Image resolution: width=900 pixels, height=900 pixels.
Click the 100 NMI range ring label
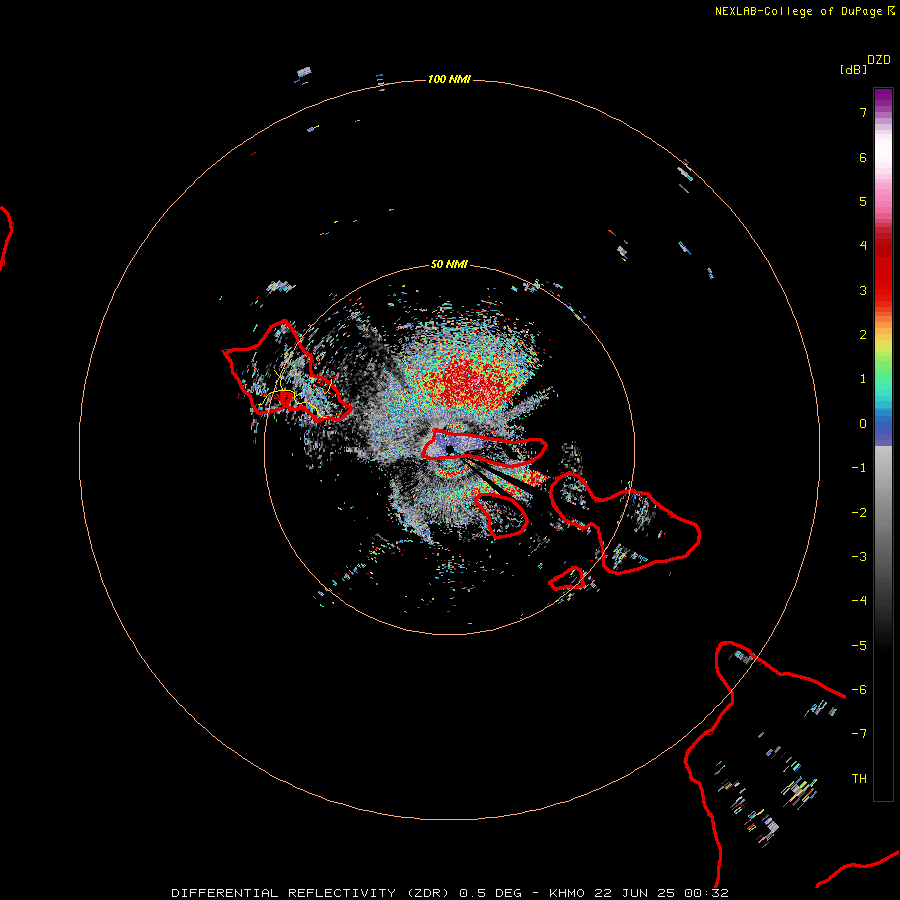[x=449, y=79]
